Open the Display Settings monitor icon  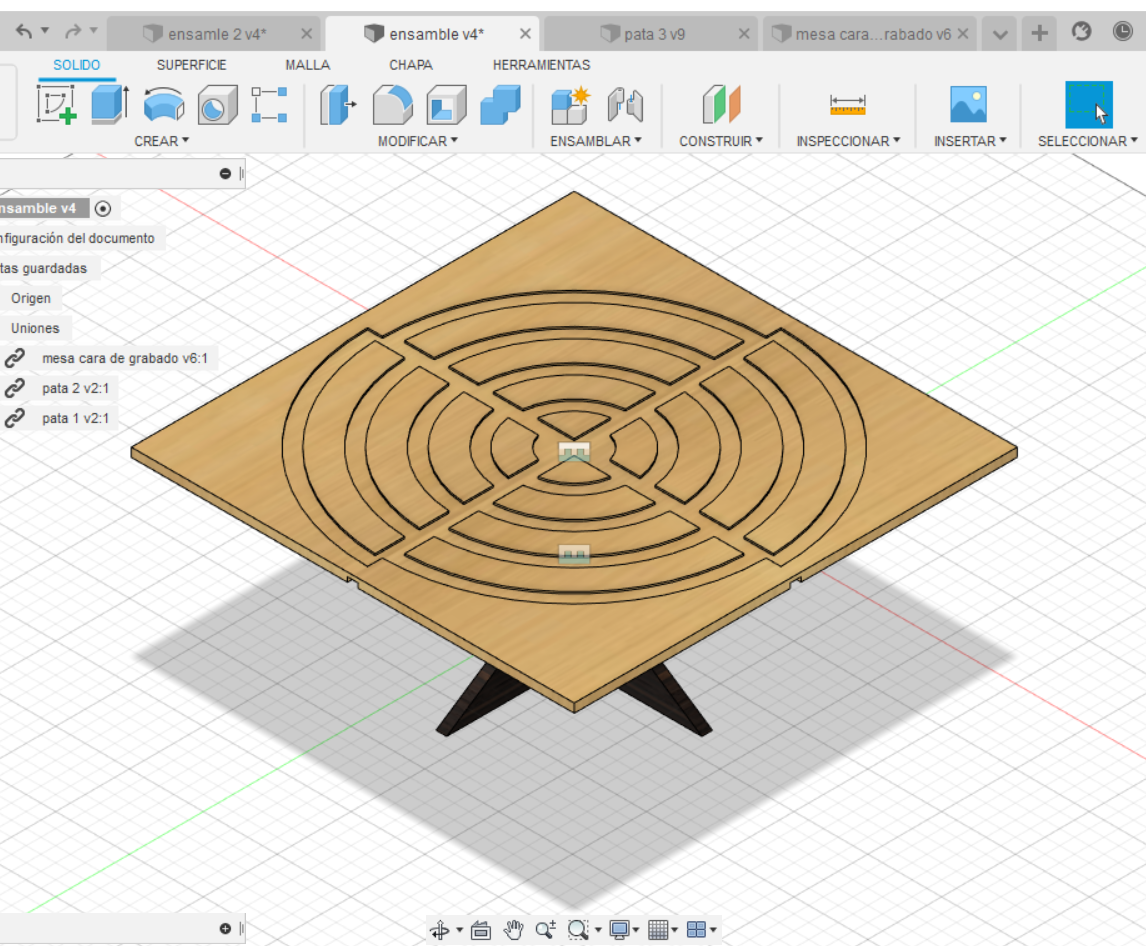click(x=620, y=930)
